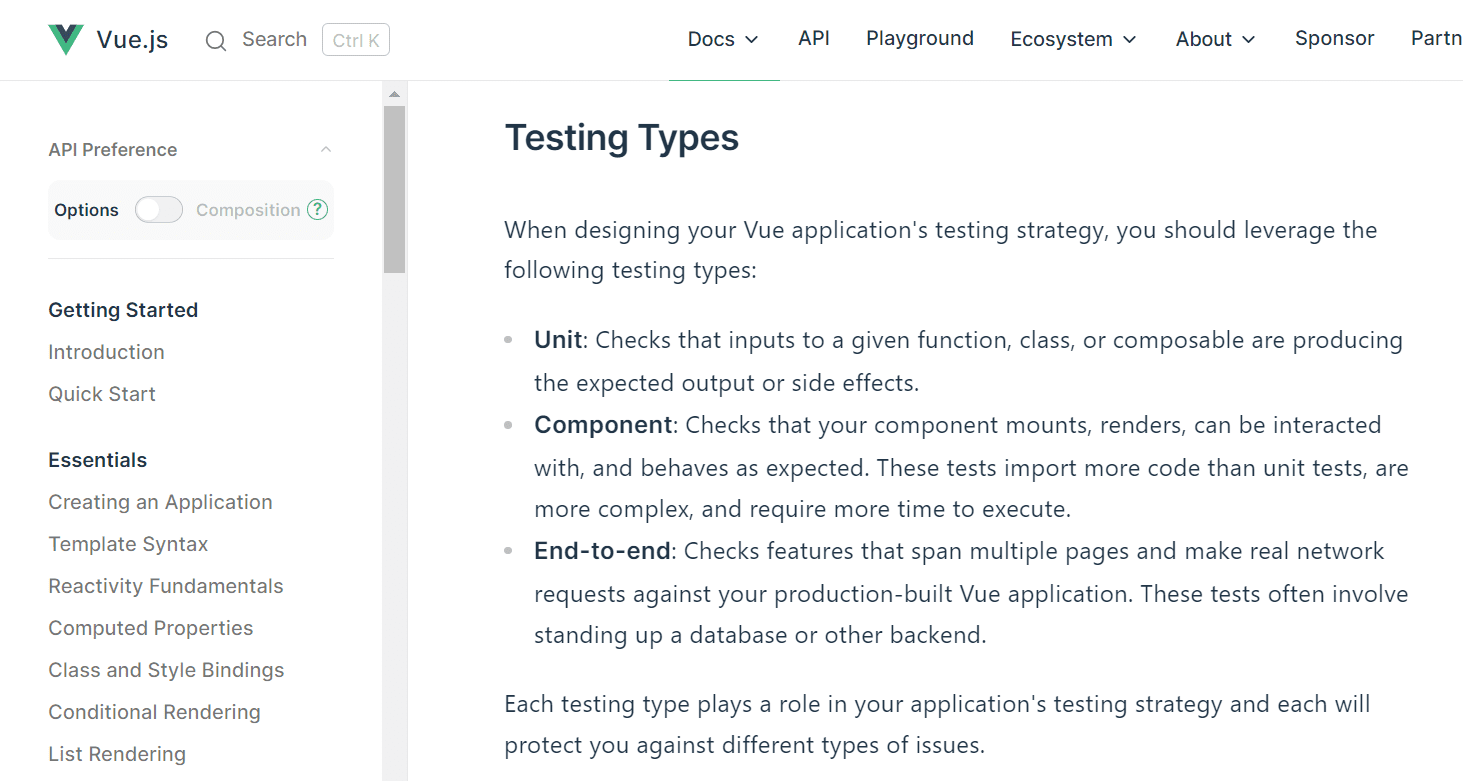The height and width of the screenshot is (781, 1463).
Task: Click the Composition API help question mark
Action: [x=317, y=209]
